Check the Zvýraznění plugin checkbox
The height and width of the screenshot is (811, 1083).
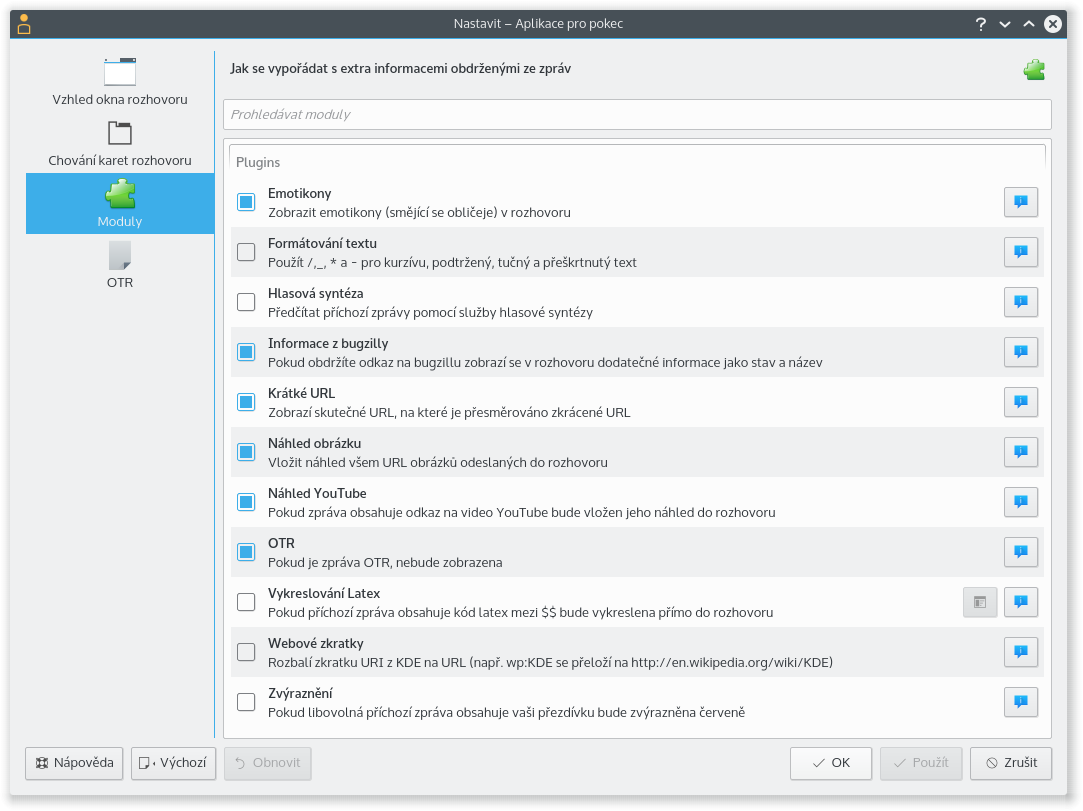(246, 702)
